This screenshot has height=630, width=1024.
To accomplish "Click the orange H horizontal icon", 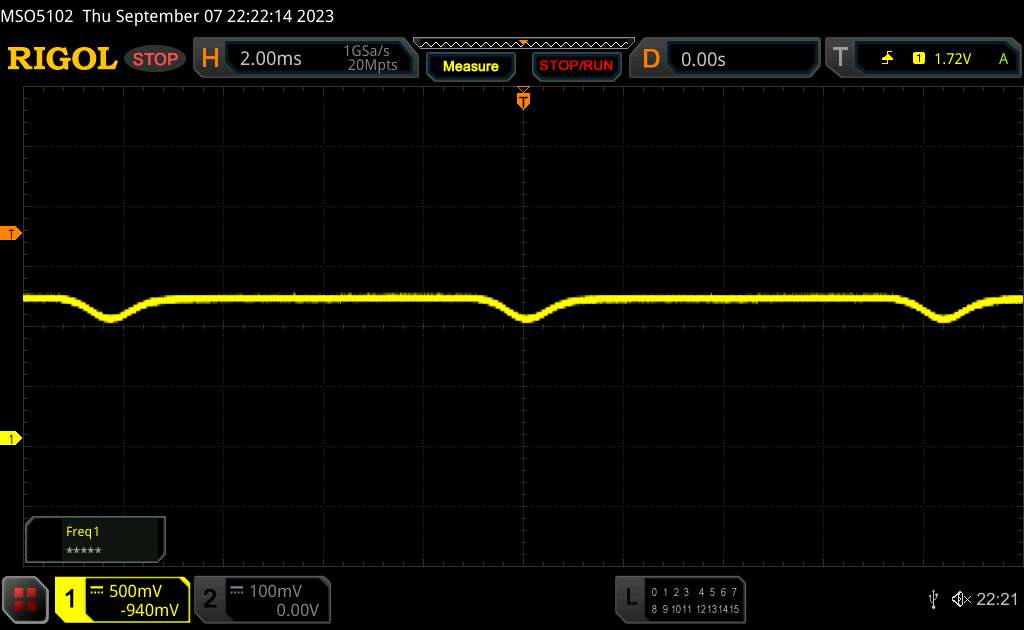I will (210, 58).
